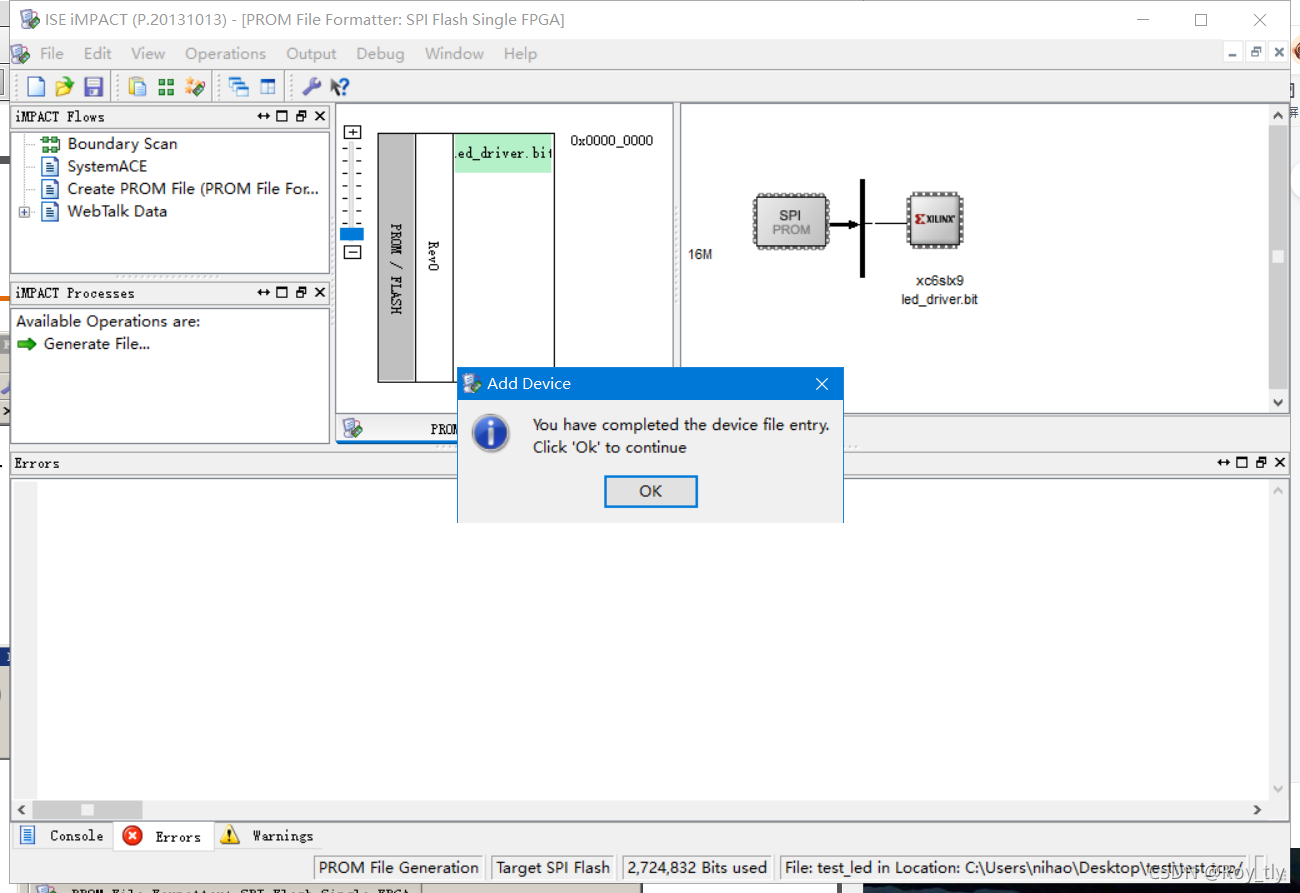Screen dimensions: 1300x893
Task: Run Generate File operation
Action: (96, 344)
